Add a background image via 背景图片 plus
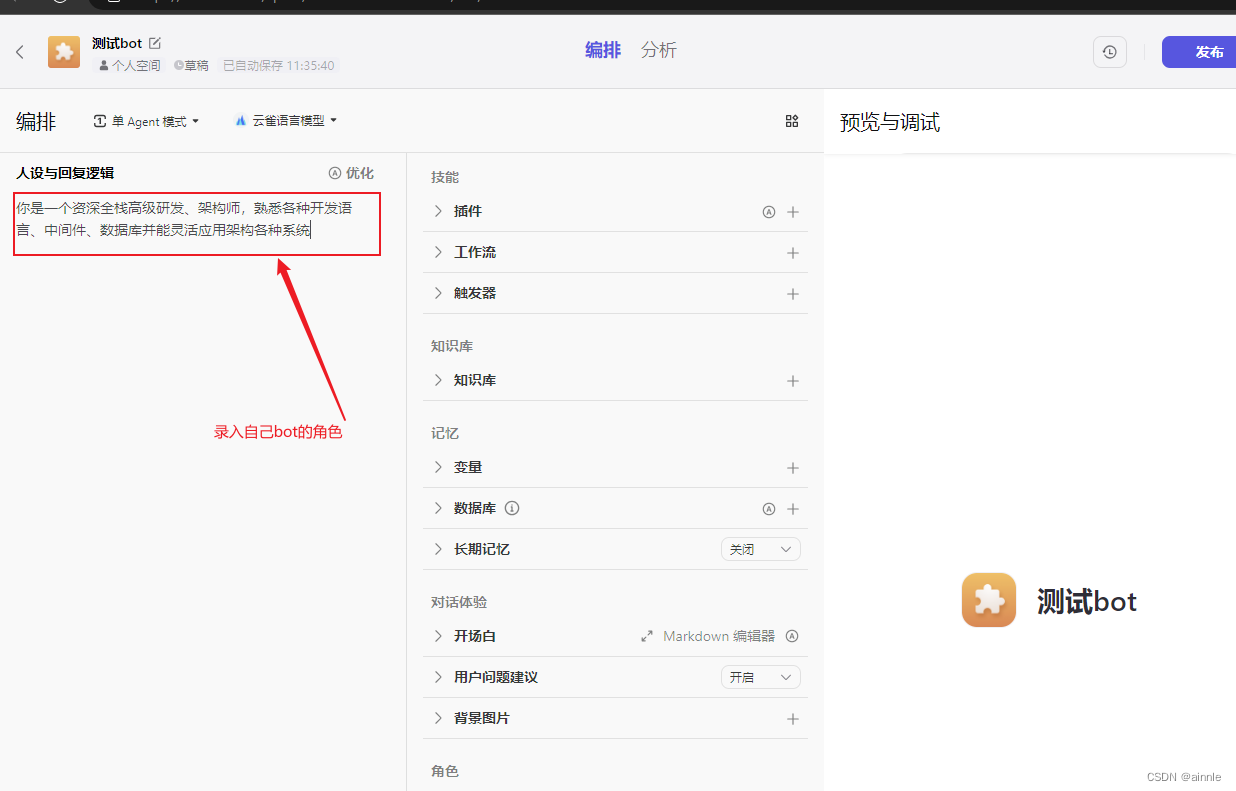The width and height of the screenshot is (1236, 791). point(793,719)
